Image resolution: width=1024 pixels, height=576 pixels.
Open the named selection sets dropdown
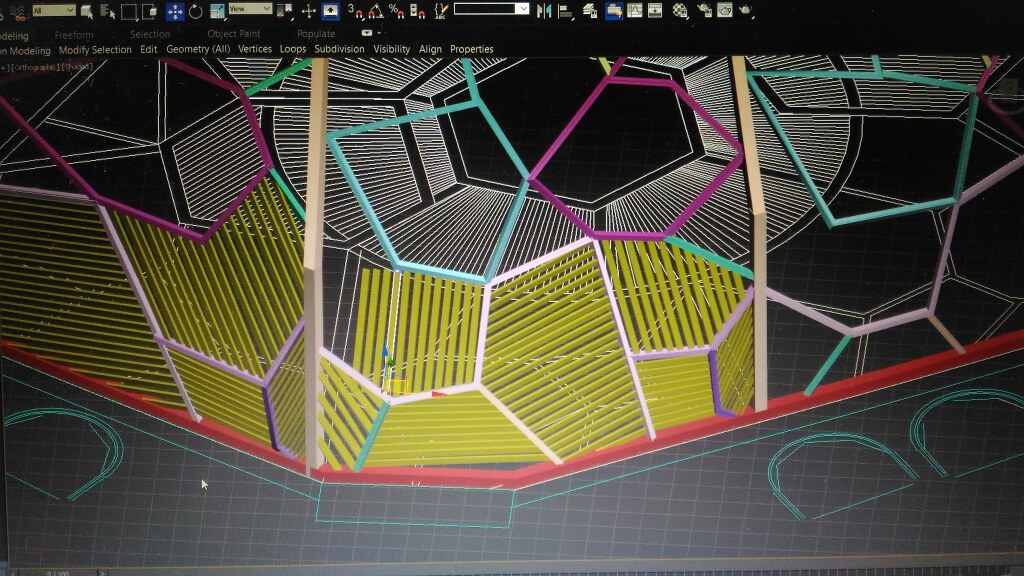(491, 9)
